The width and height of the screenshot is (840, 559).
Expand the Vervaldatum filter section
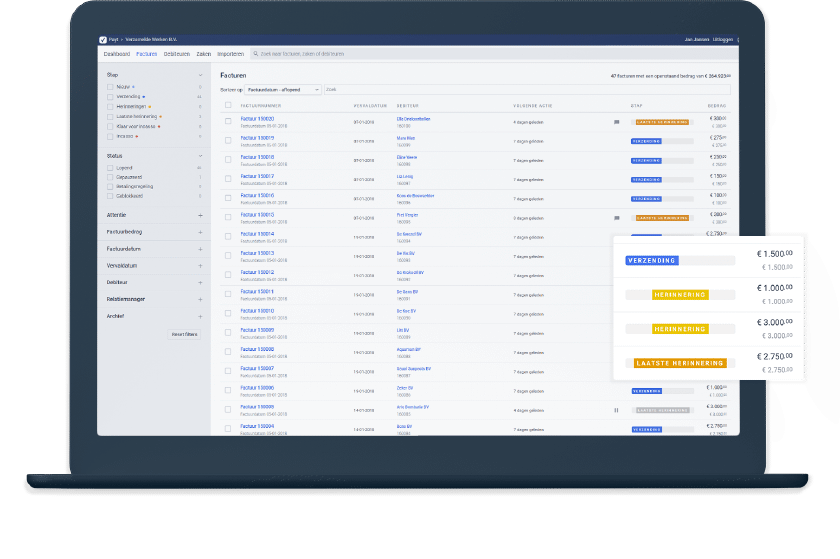click(x=200, y=266)
